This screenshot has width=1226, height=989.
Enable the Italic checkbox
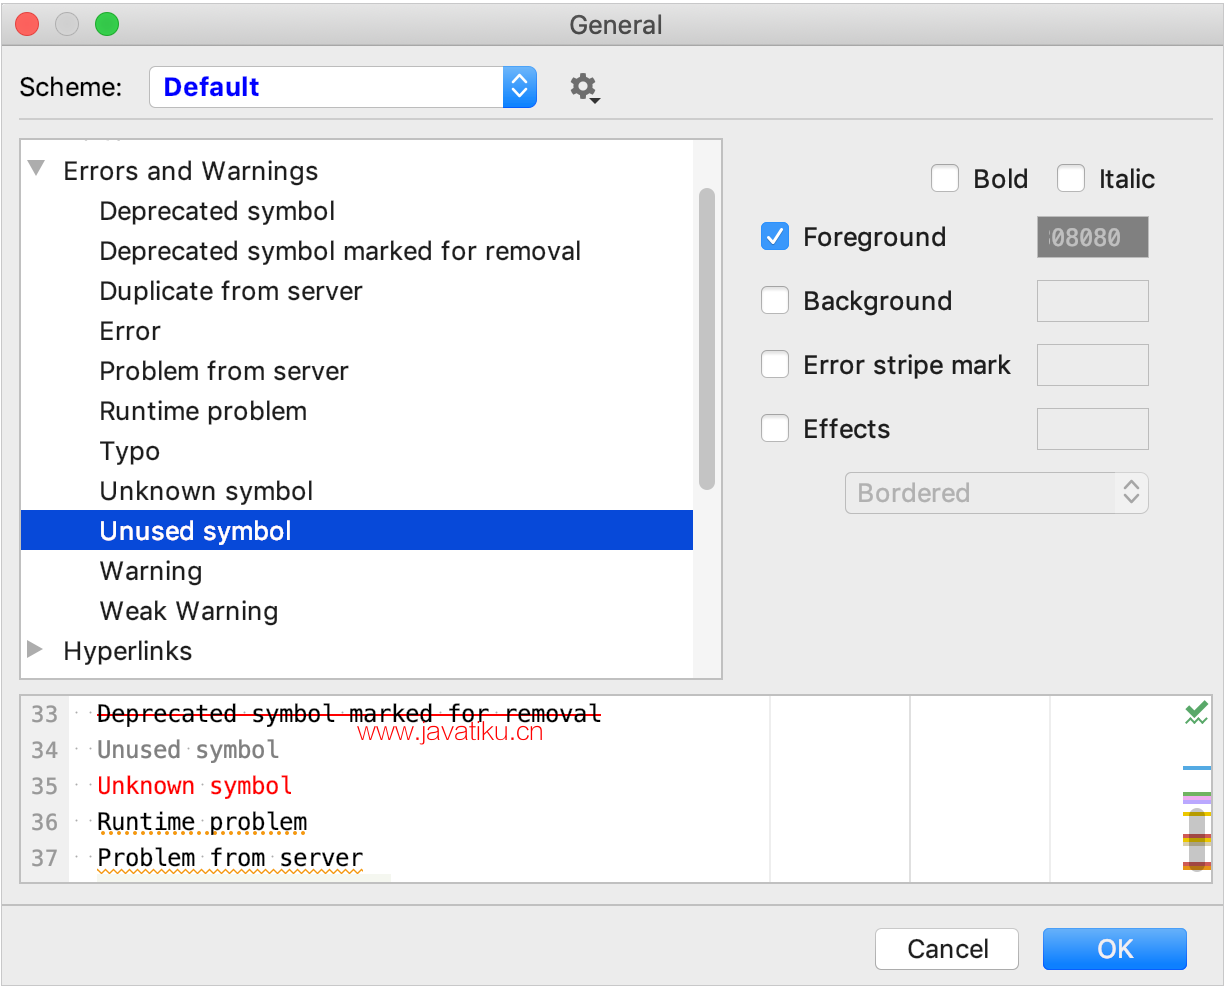[x=1071, y=179]
